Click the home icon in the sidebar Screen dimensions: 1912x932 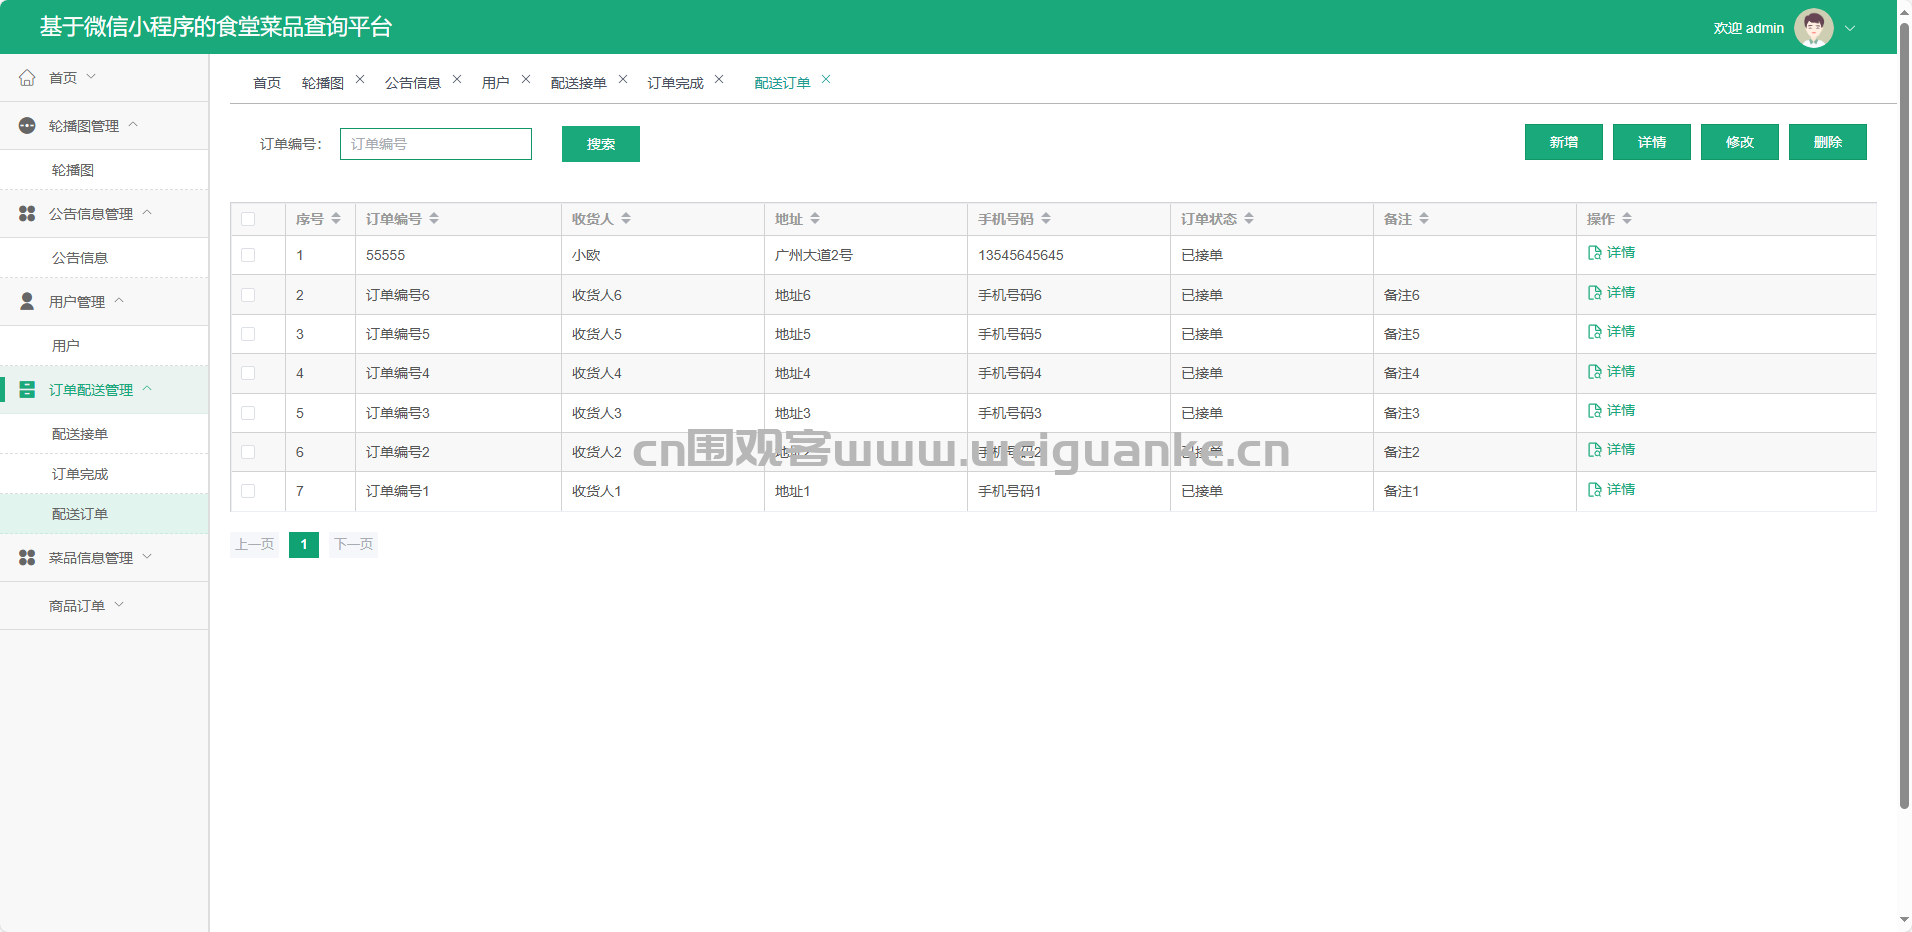(27, 78)
